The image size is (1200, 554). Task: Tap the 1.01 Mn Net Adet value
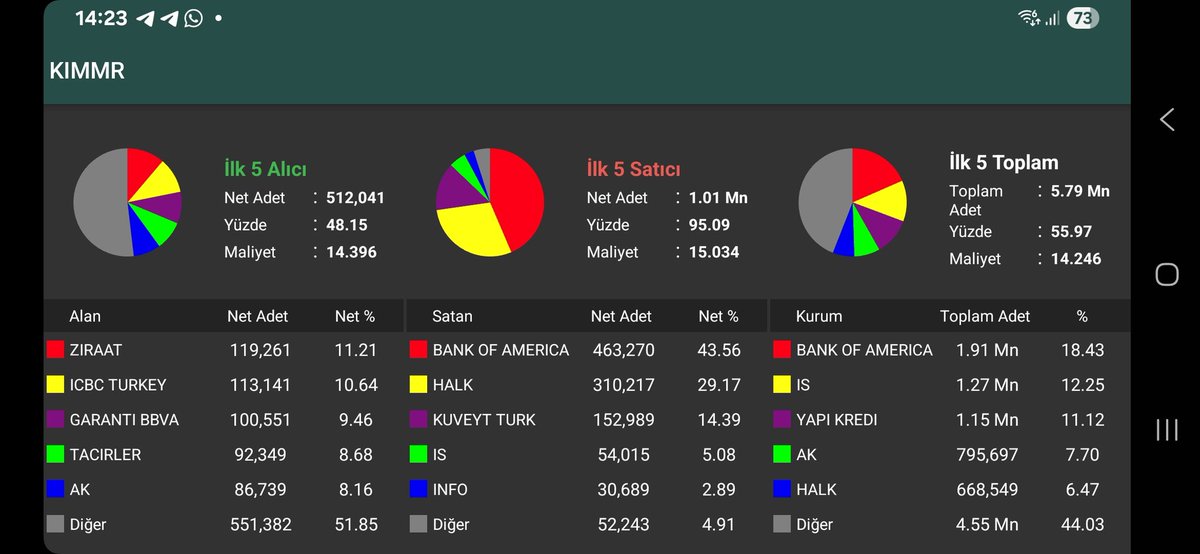pos(718,198)
